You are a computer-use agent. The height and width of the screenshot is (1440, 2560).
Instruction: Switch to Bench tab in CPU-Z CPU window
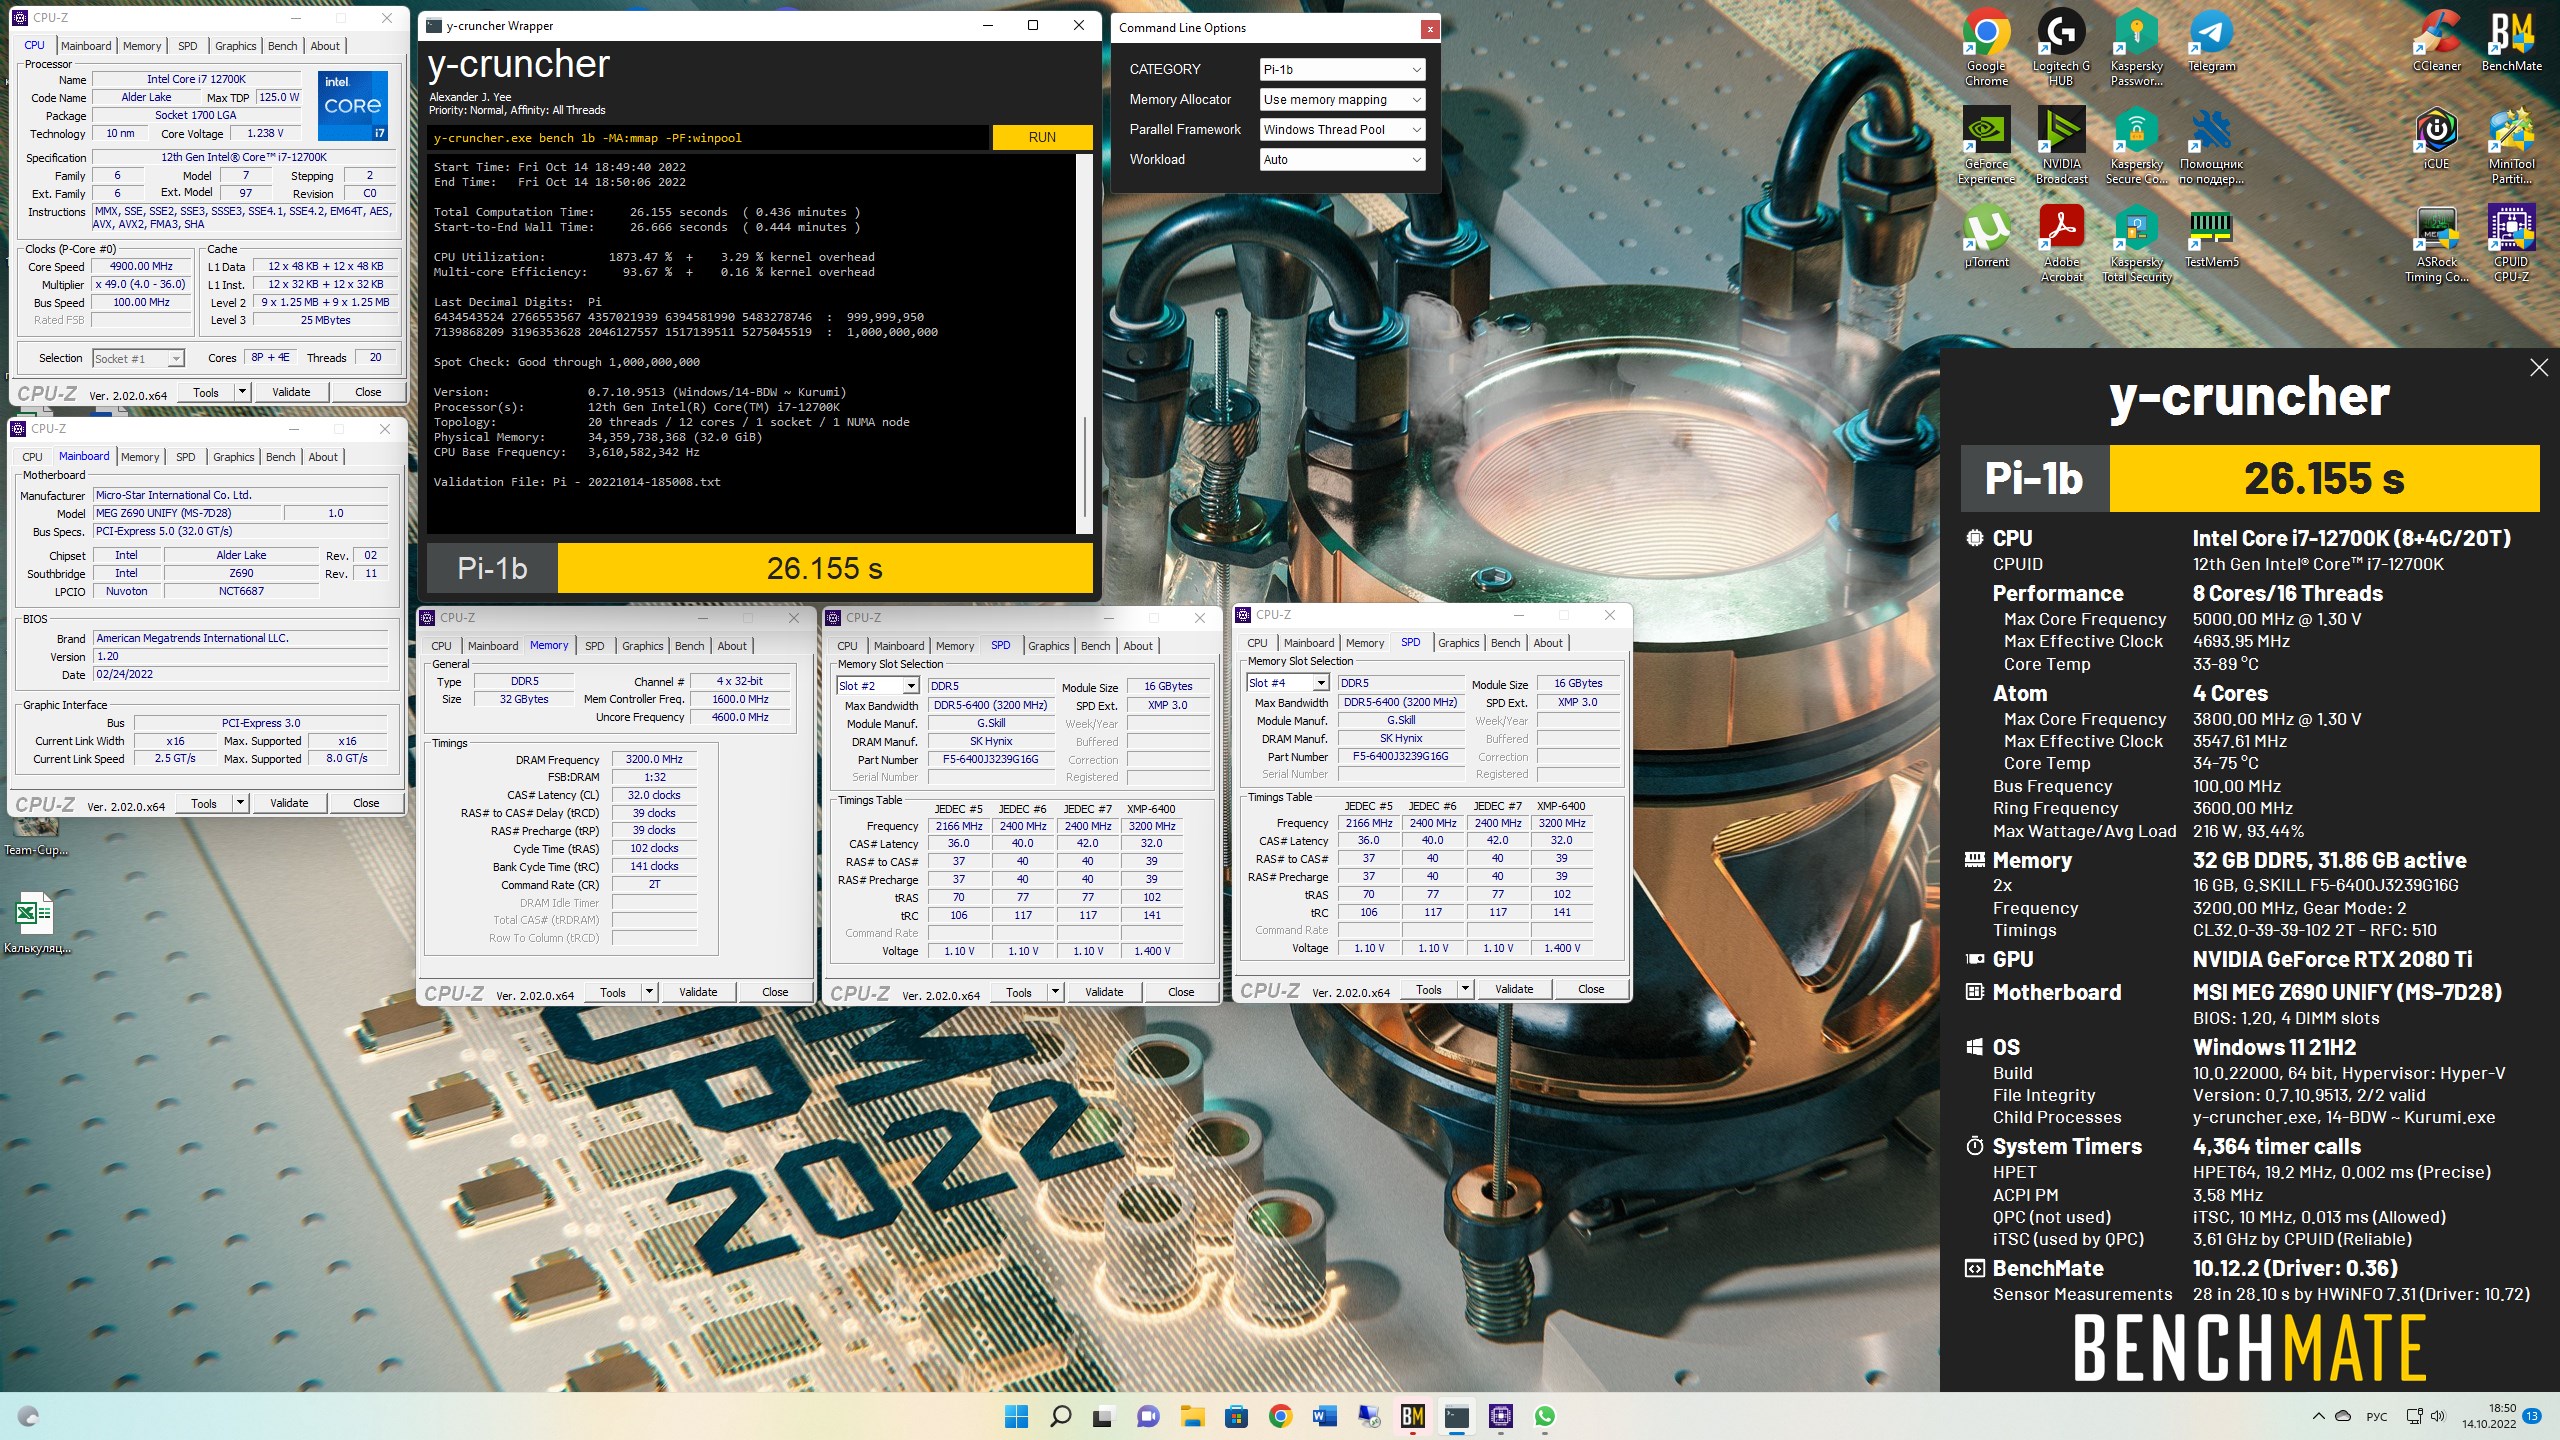283,46
